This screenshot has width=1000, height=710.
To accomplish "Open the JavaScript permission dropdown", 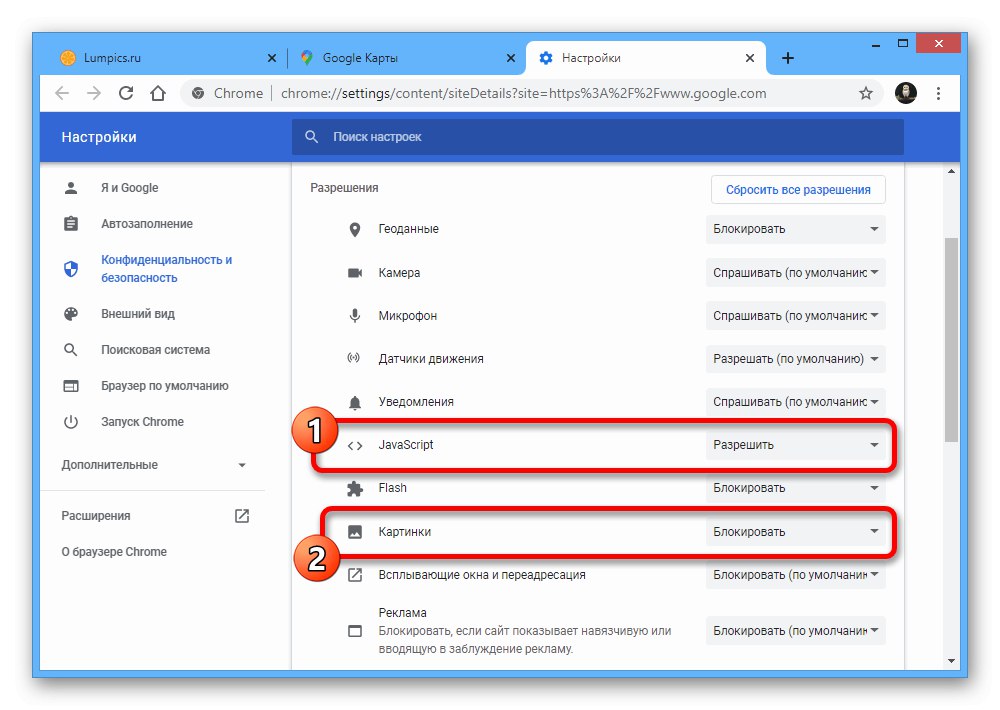I will [795, 445].
